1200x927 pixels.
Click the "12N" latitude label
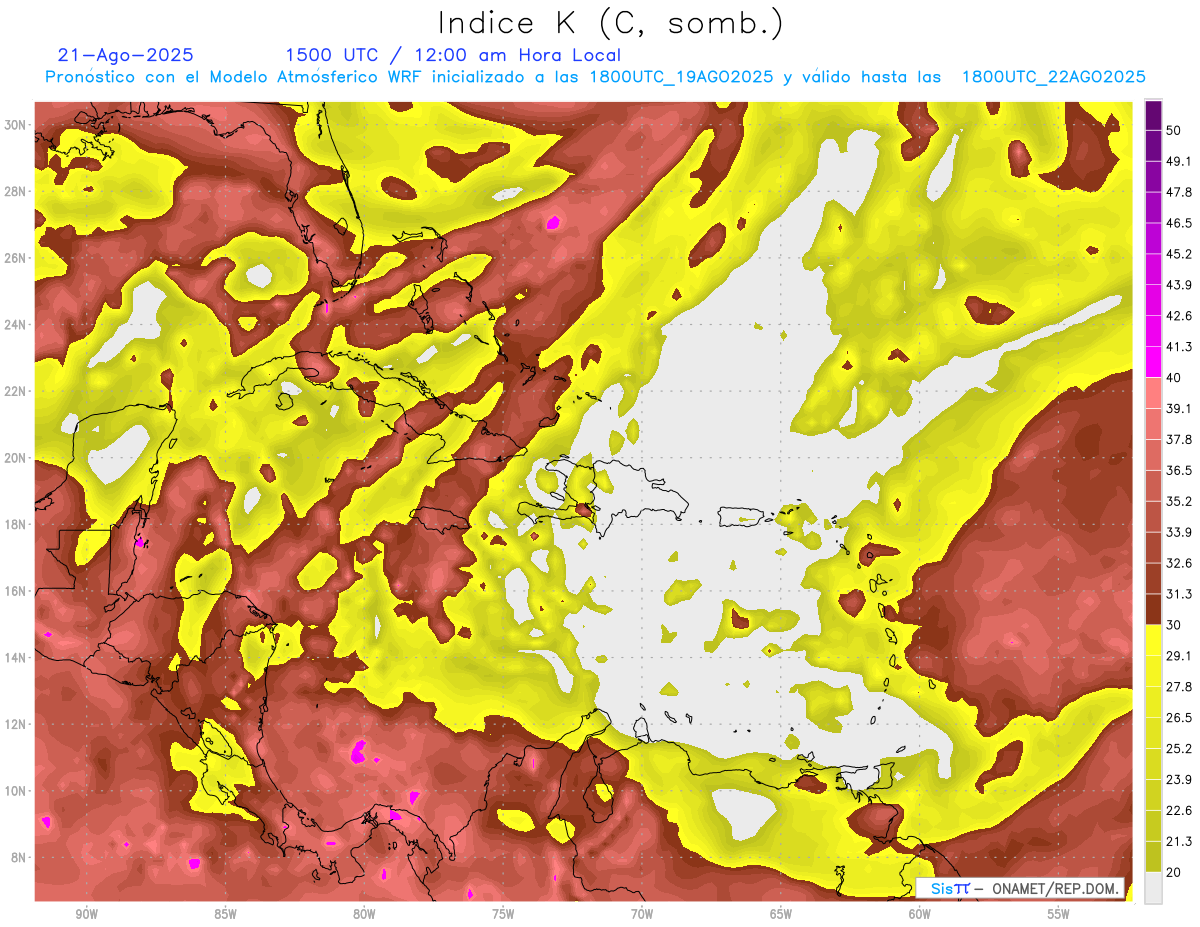[x=15, y=724]
